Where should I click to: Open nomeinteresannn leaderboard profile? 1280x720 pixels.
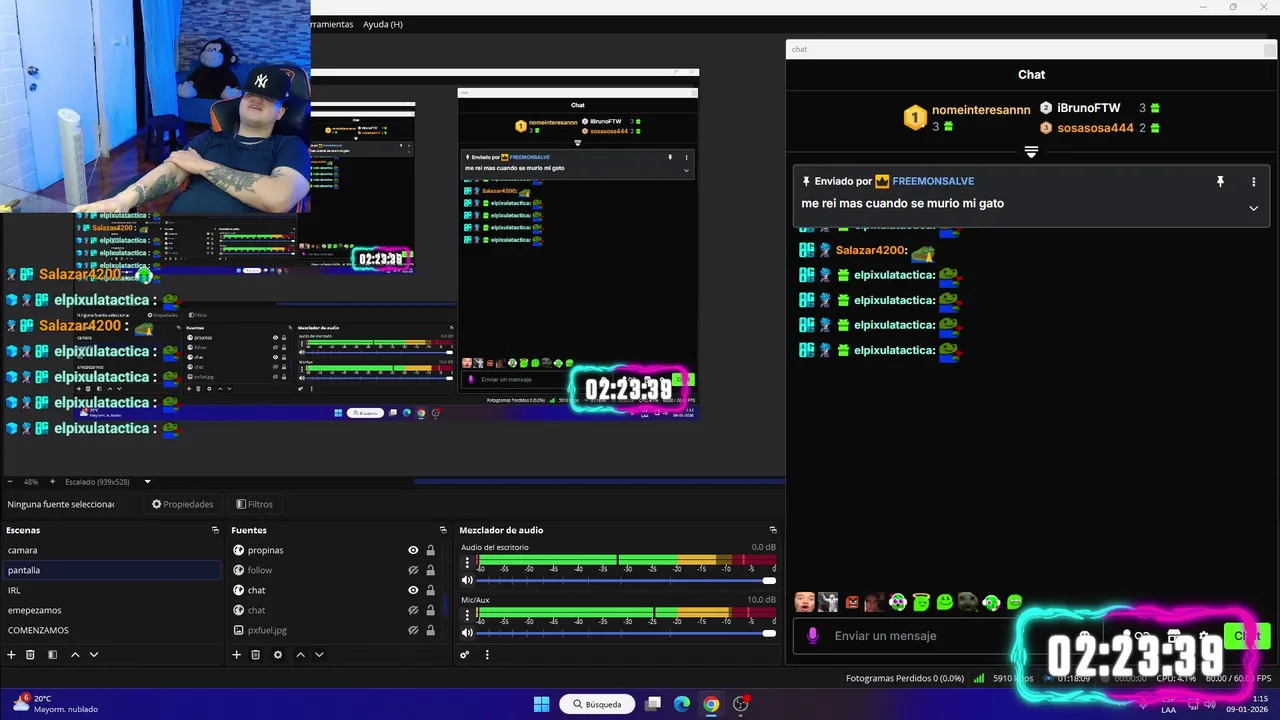point(980,110)
